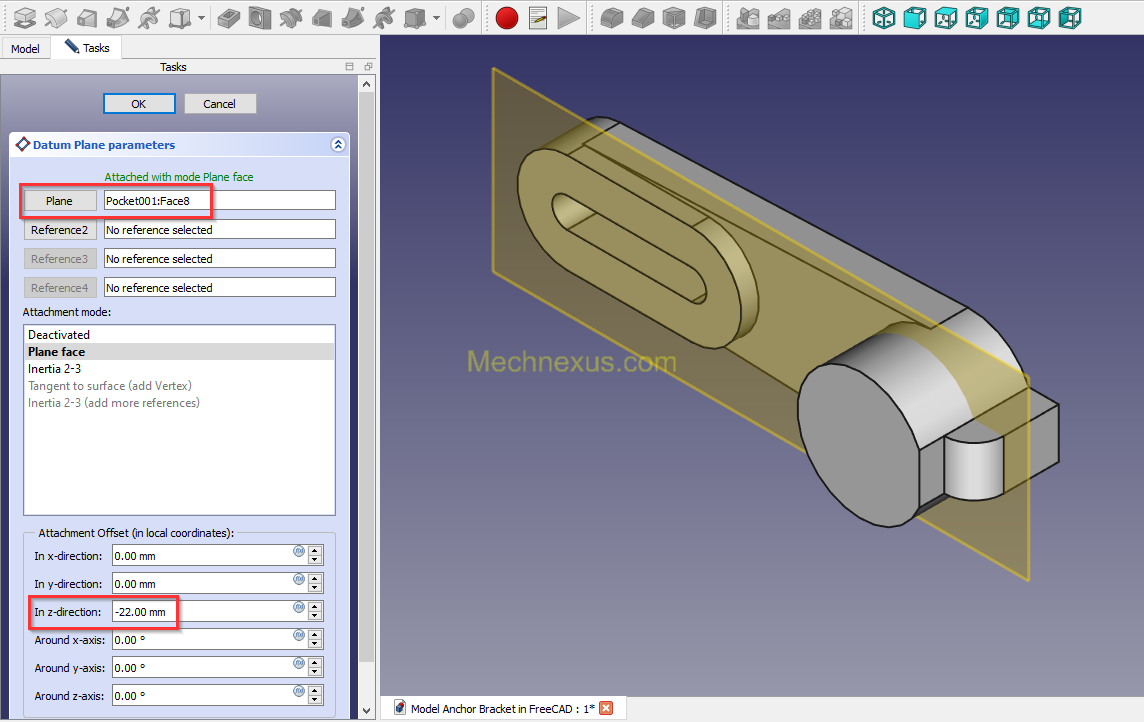
Task: Select the Polar pattern icon
Action: coord(810,18)
